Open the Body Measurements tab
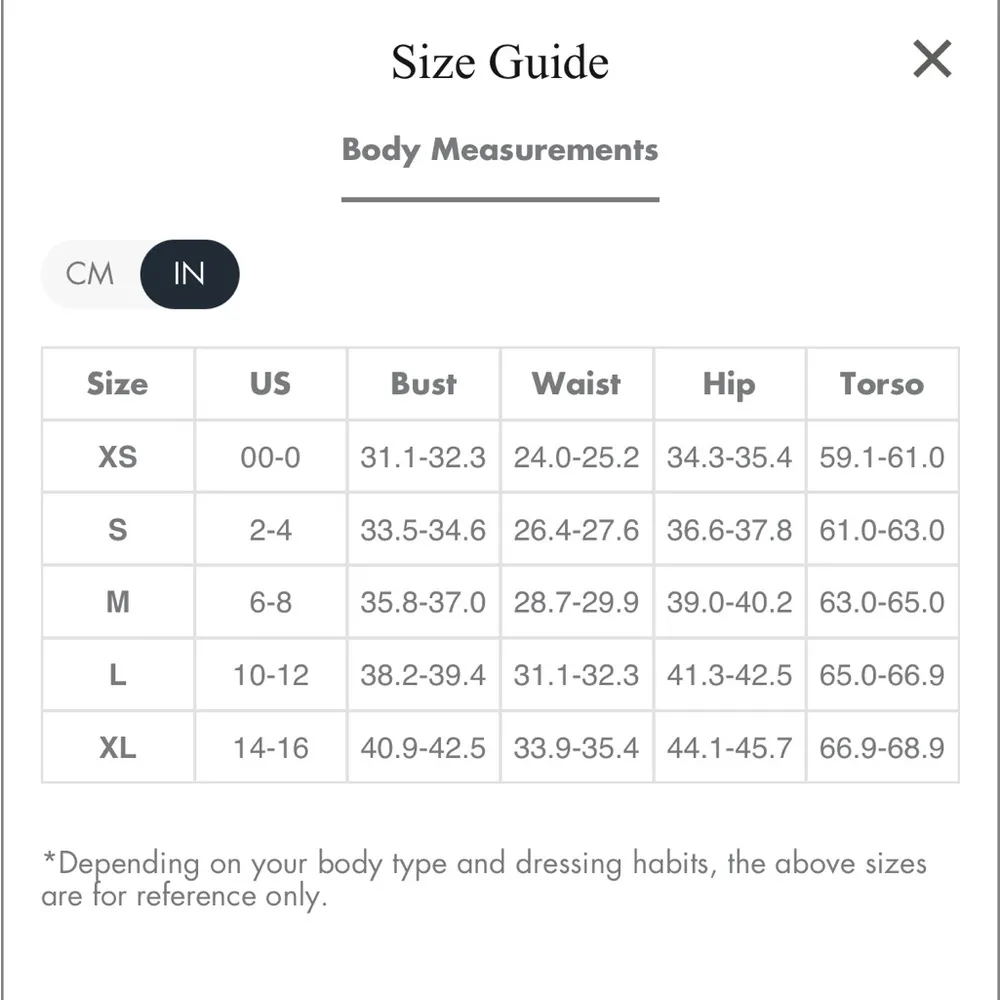This screenshot has width=1000, height=1000. pyautogui.click(x=500, y=150)
